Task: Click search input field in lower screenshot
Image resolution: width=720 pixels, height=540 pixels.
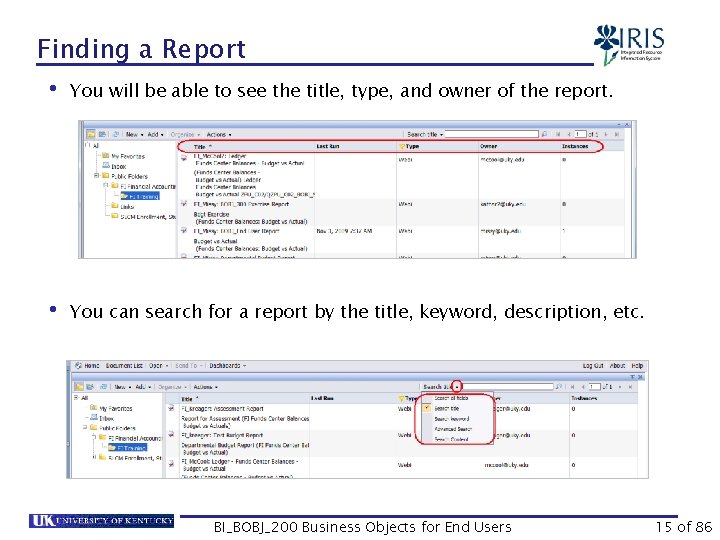Action: pos(507,387)
